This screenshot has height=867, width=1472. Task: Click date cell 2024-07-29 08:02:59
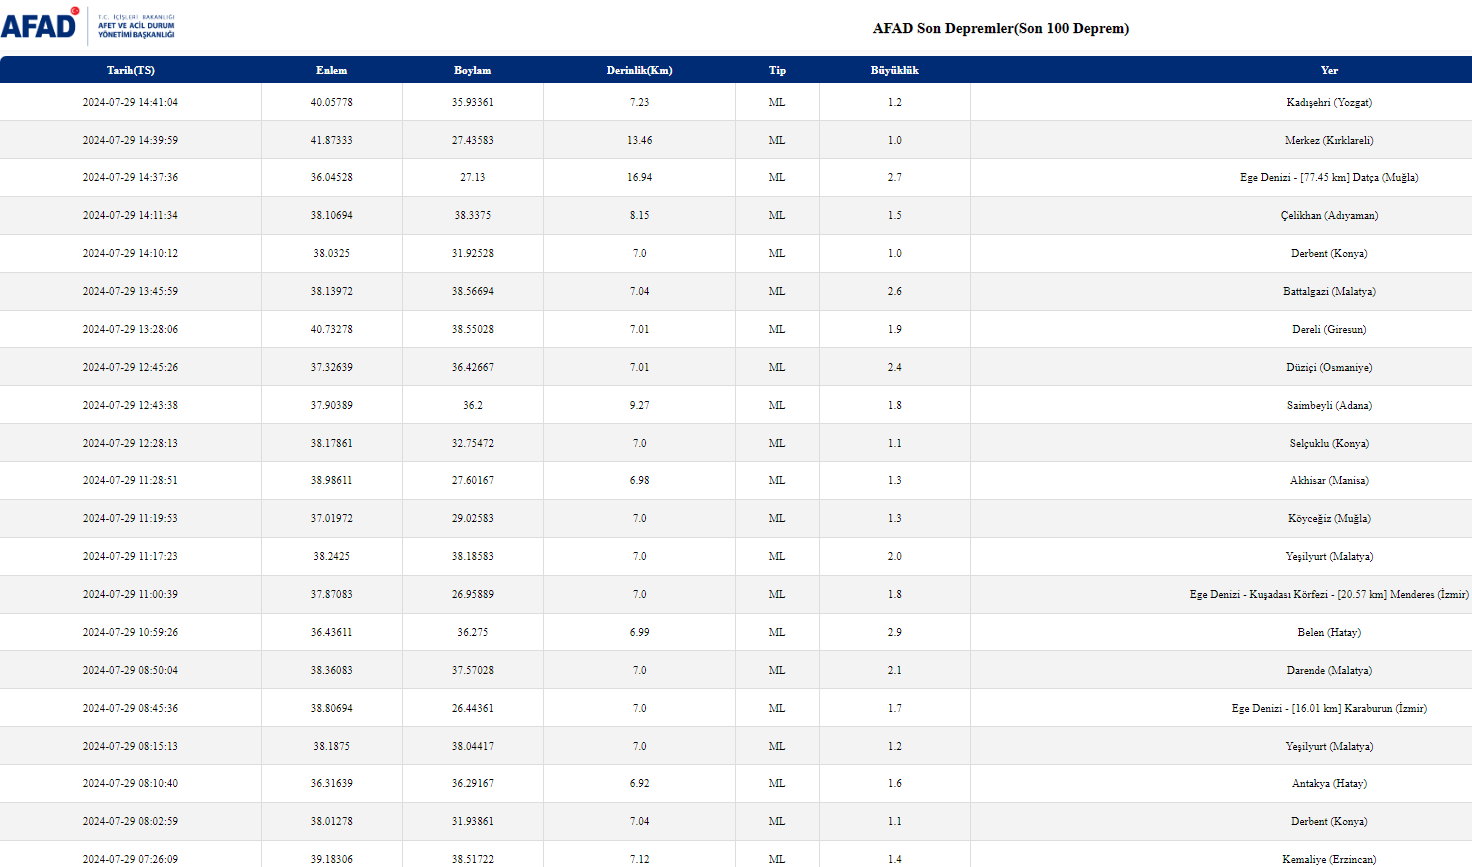[x=131, y=821]
